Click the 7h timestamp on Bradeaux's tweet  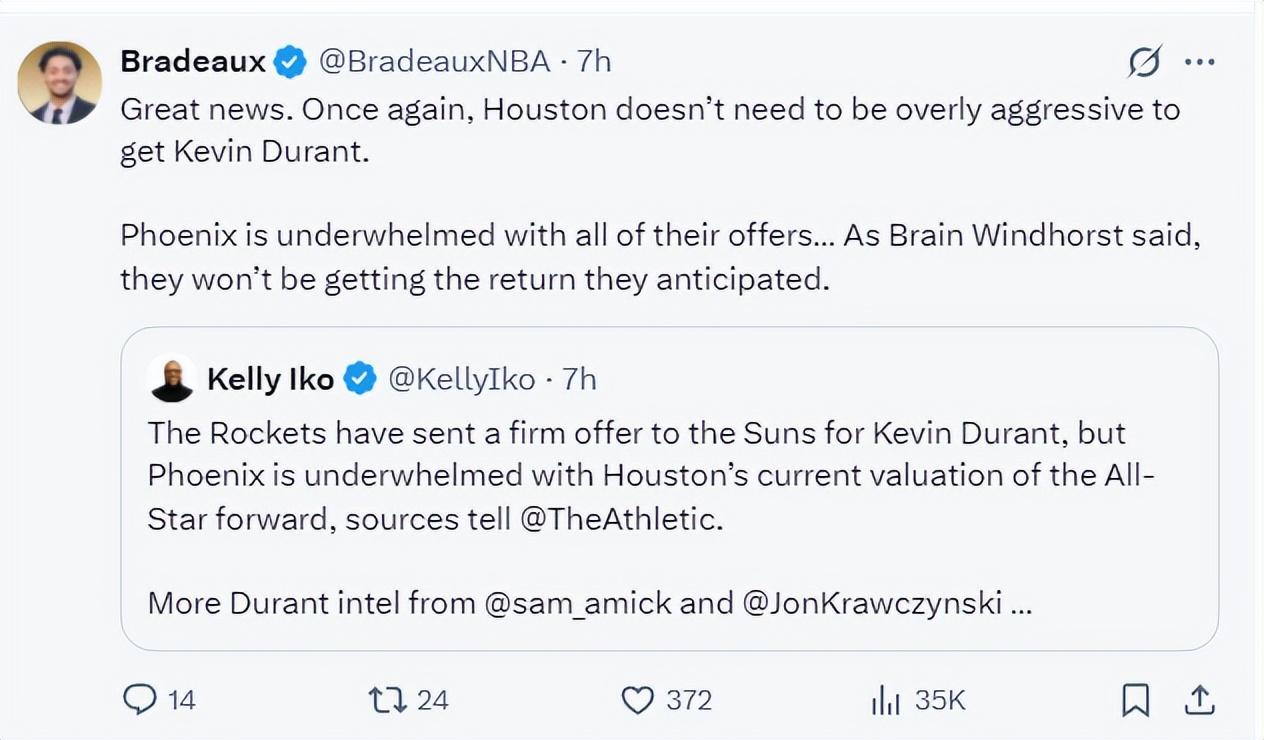[594, 62]
